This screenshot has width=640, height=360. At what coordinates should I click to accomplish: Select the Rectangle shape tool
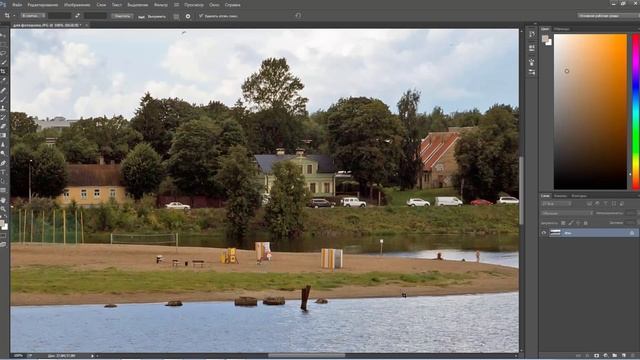coord(3,190)
